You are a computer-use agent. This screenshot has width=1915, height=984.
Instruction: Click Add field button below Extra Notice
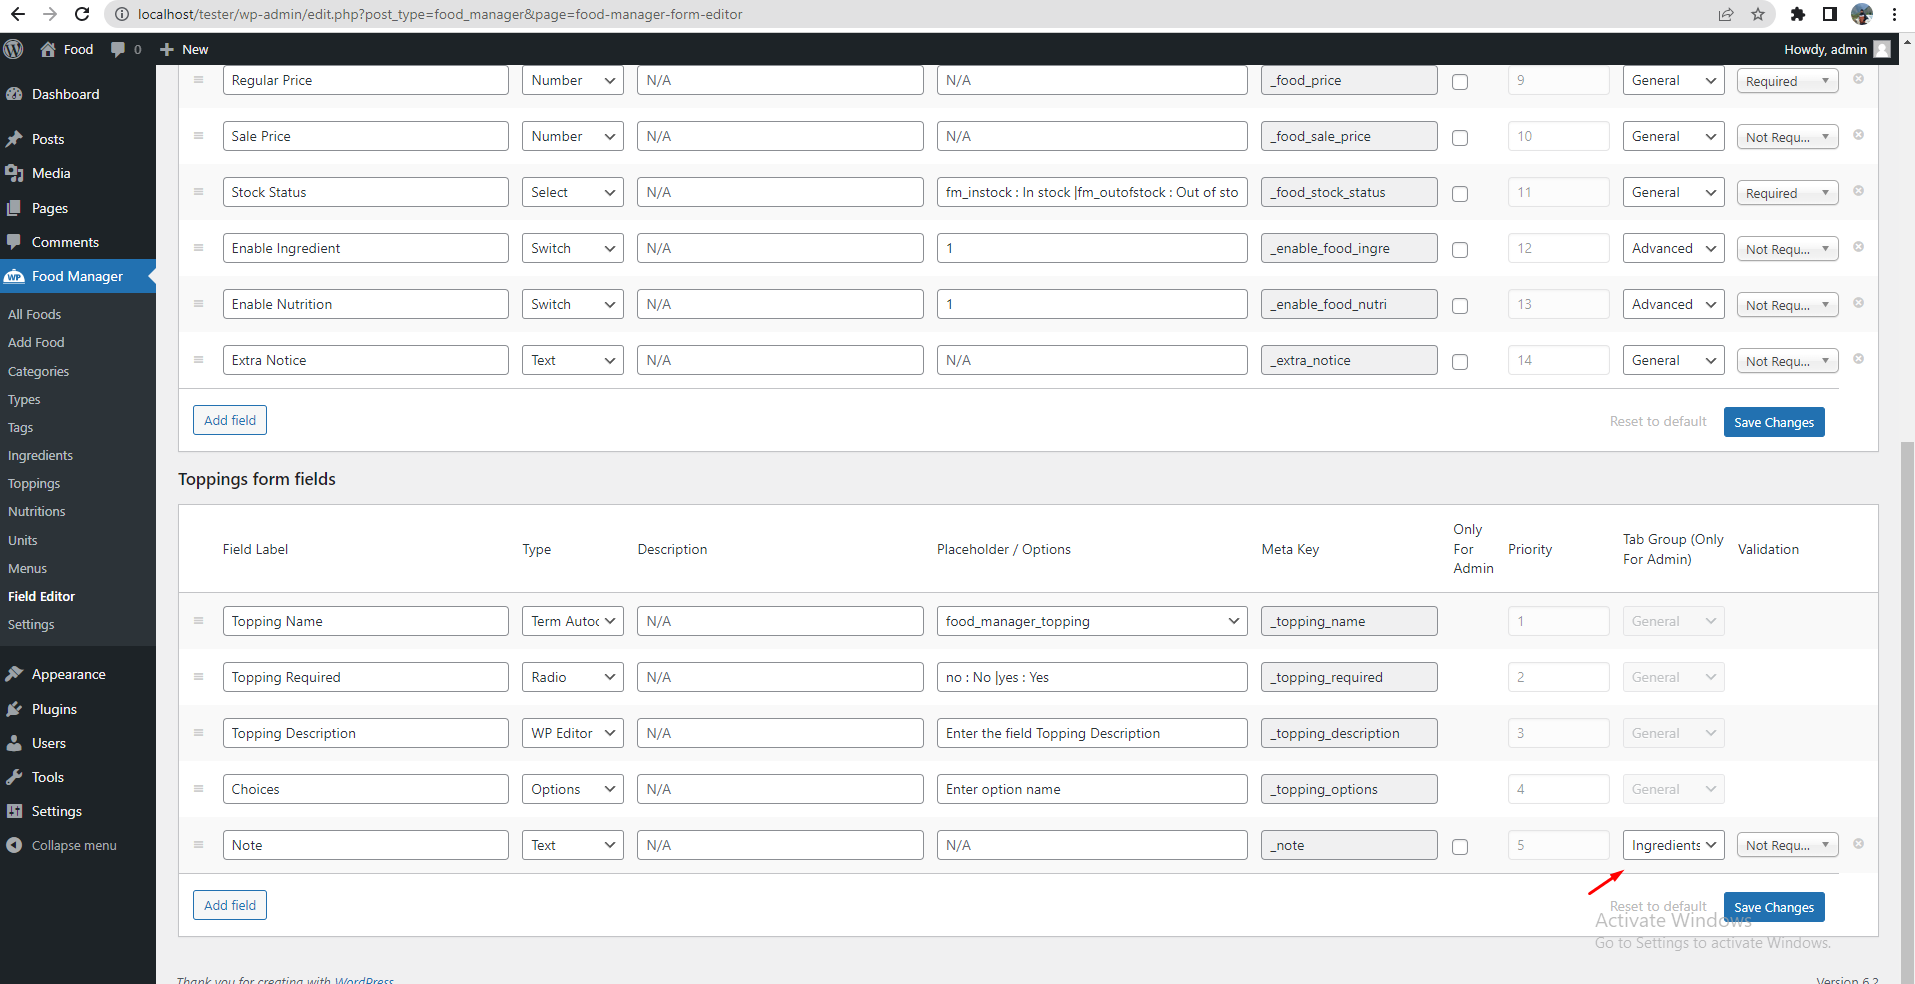pyautogui.click(x=230, y=420)
